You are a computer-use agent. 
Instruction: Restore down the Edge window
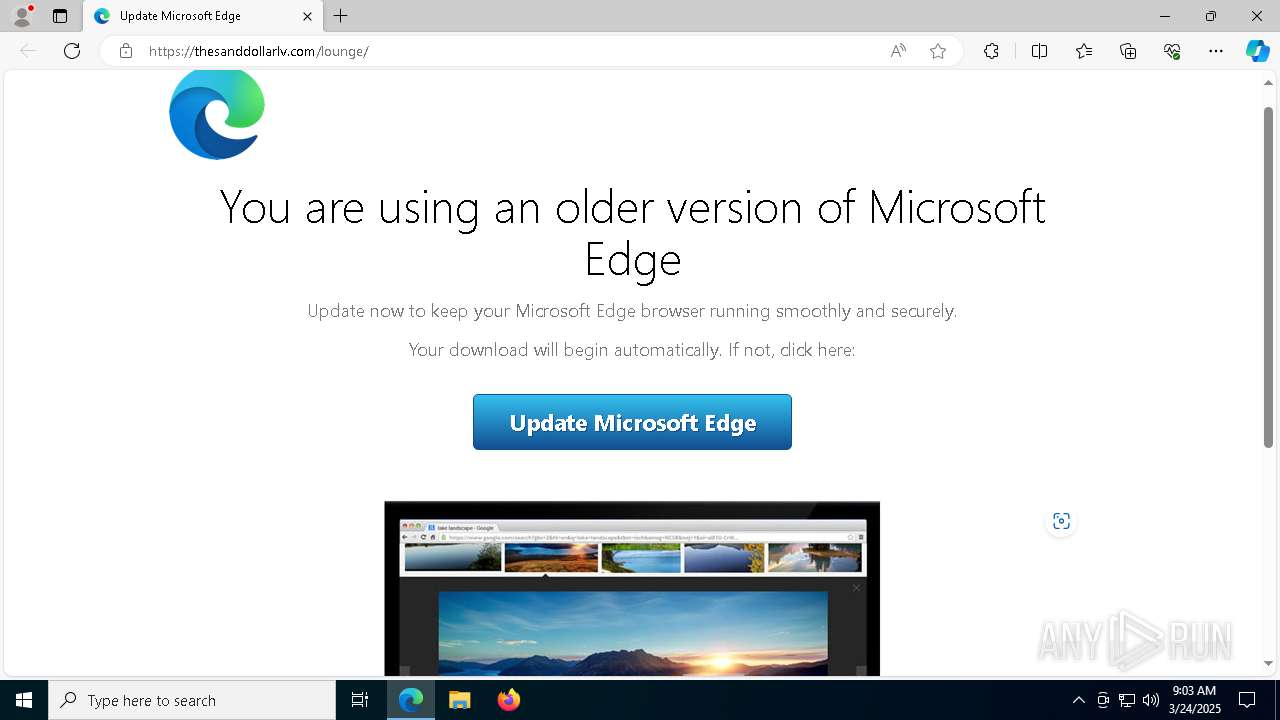point(1211,16)
